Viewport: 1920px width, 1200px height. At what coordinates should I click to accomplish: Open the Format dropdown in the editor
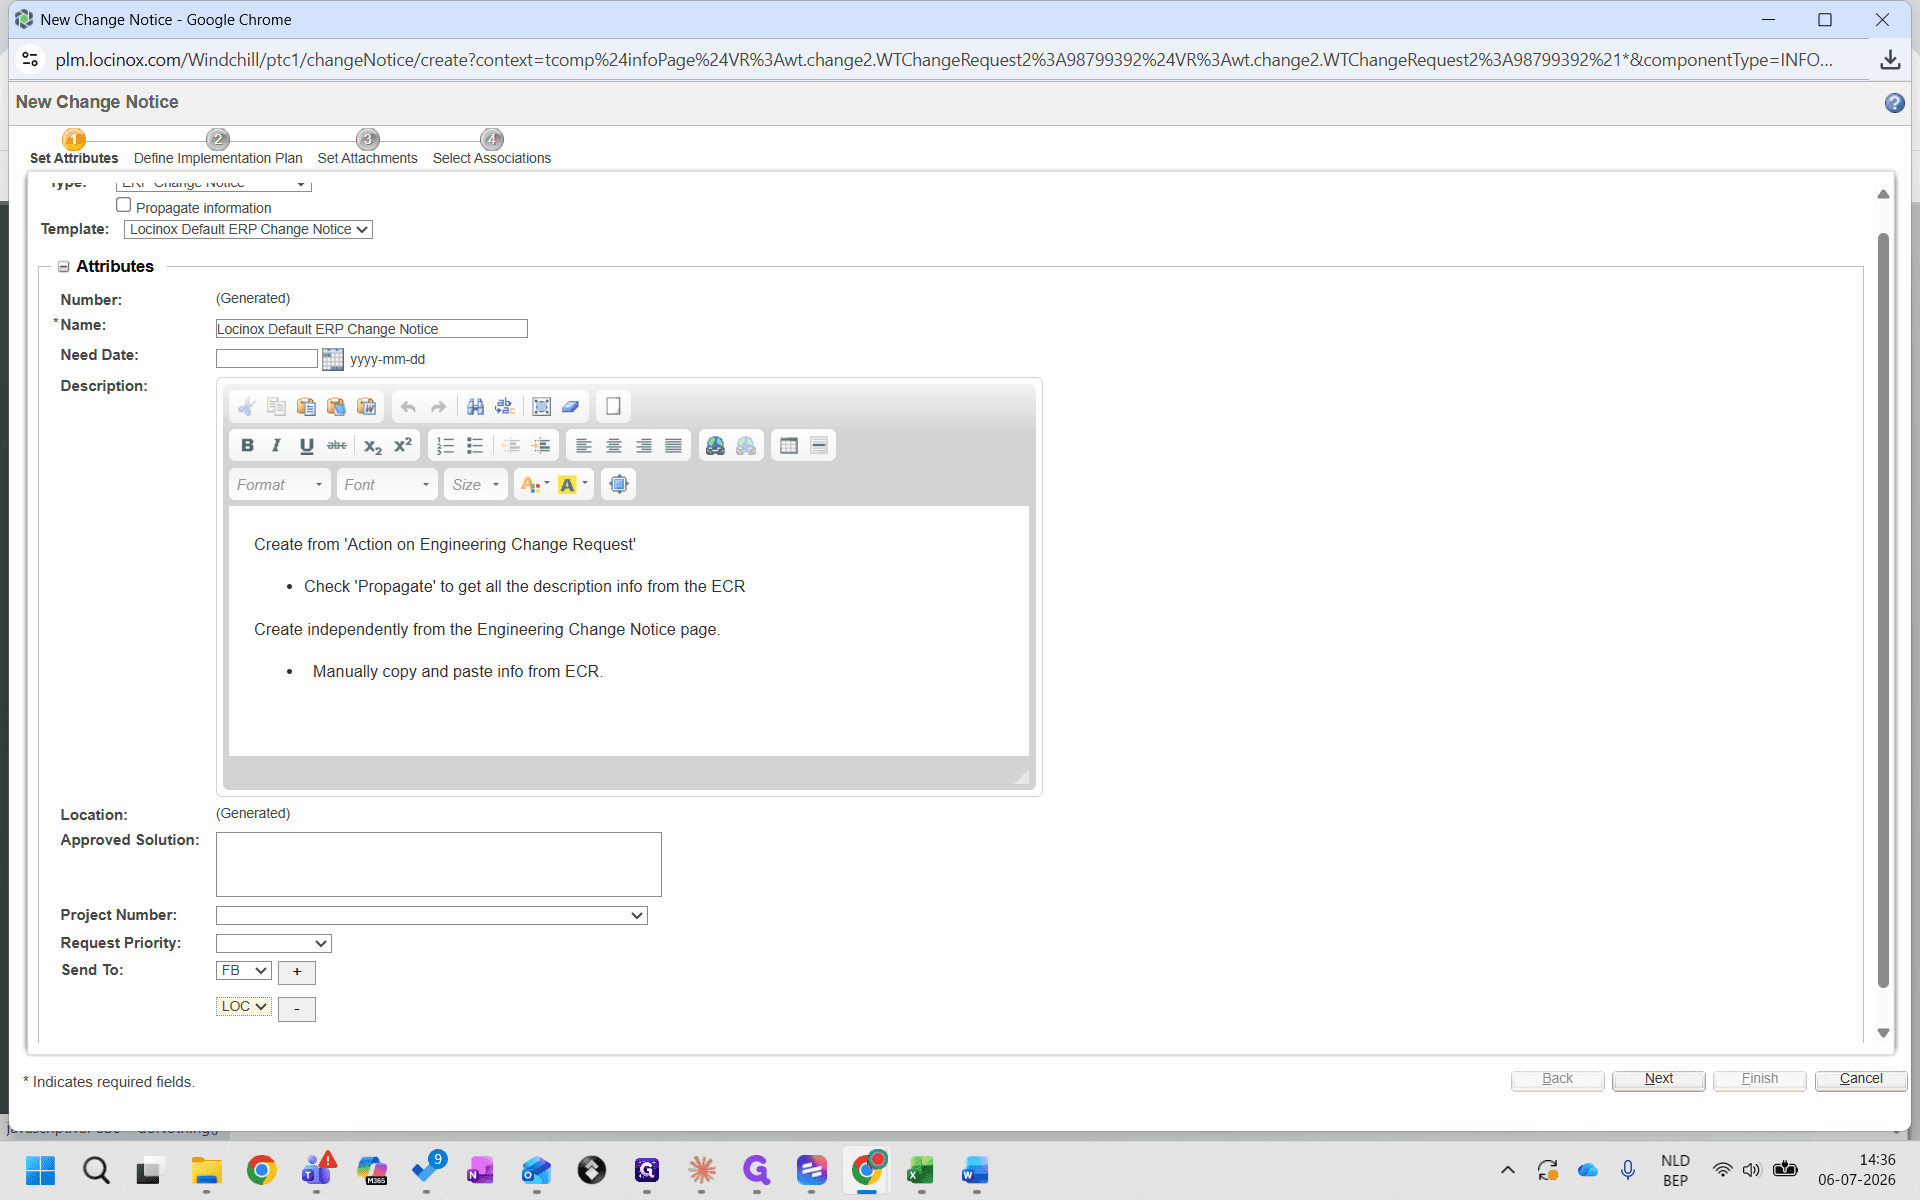point(279,485)
